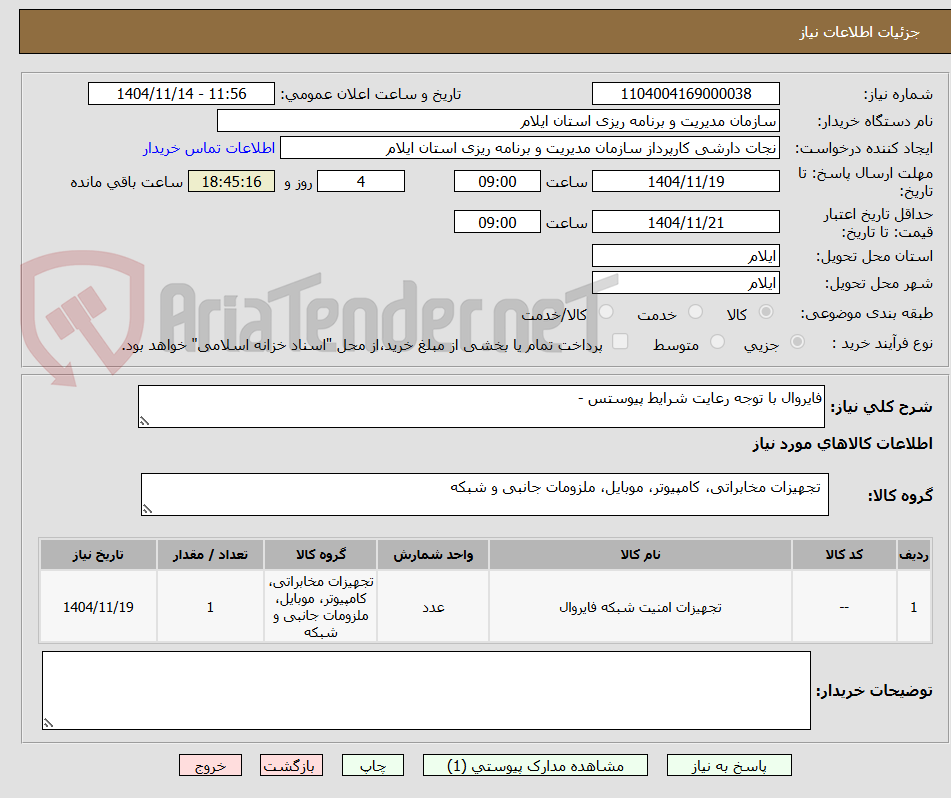Click the واحد شمارش column header
951x798 pixels.
click(433, 555)
